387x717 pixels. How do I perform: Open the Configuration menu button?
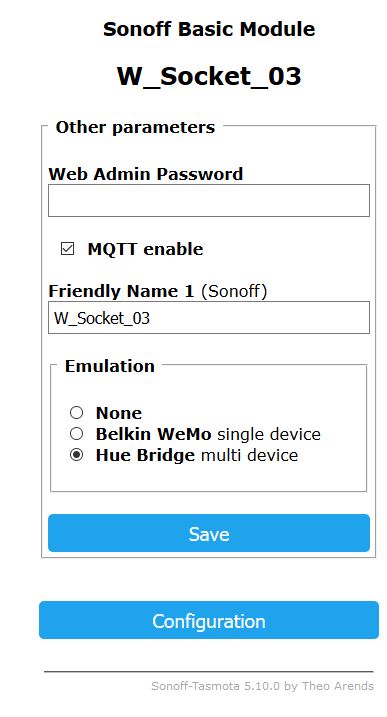coord(209,620)
